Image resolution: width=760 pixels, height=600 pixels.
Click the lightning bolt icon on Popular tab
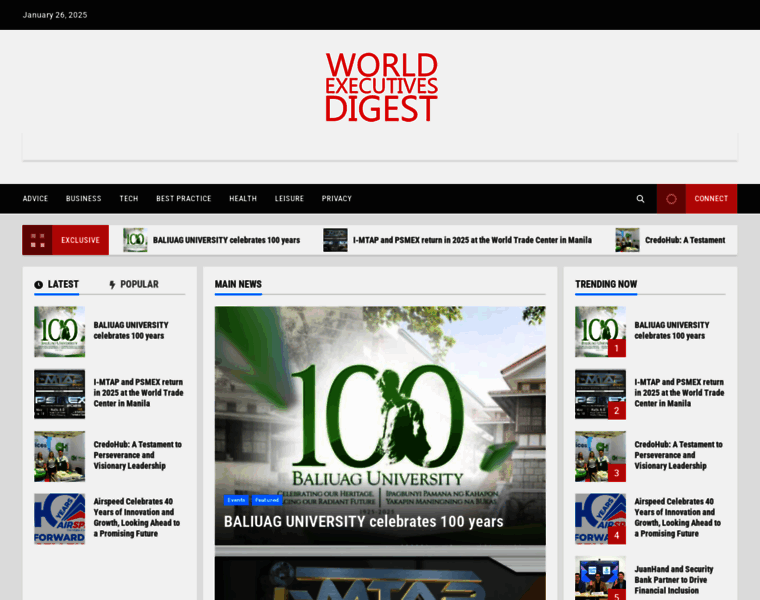[x=112, y=284]
